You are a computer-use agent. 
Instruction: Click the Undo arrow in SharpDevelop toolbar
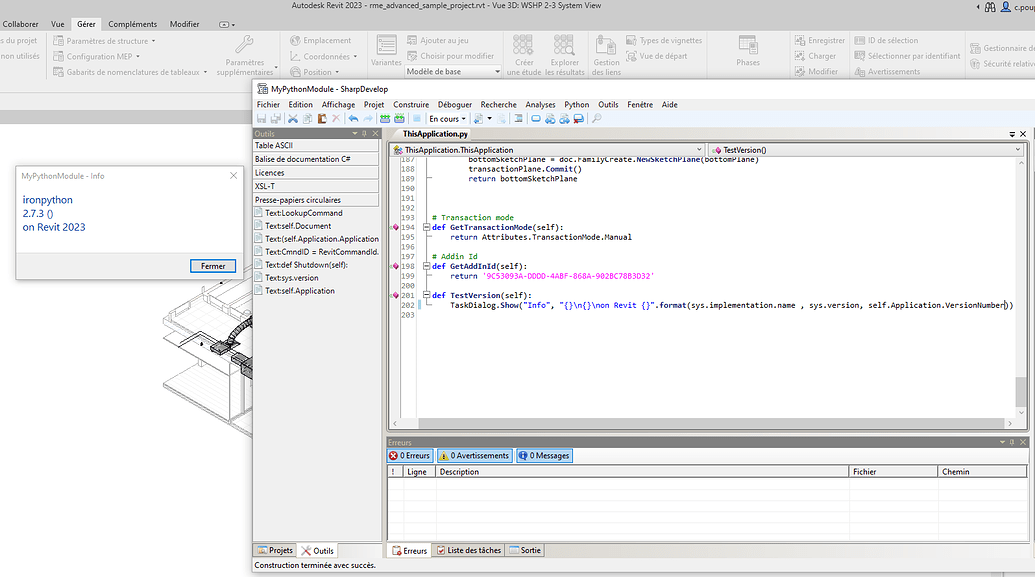(355, 118)
